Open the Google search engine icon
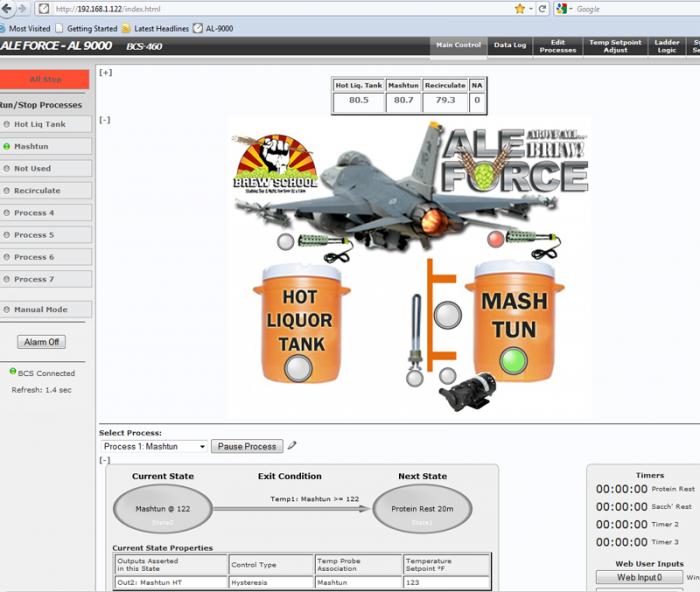 561,9
